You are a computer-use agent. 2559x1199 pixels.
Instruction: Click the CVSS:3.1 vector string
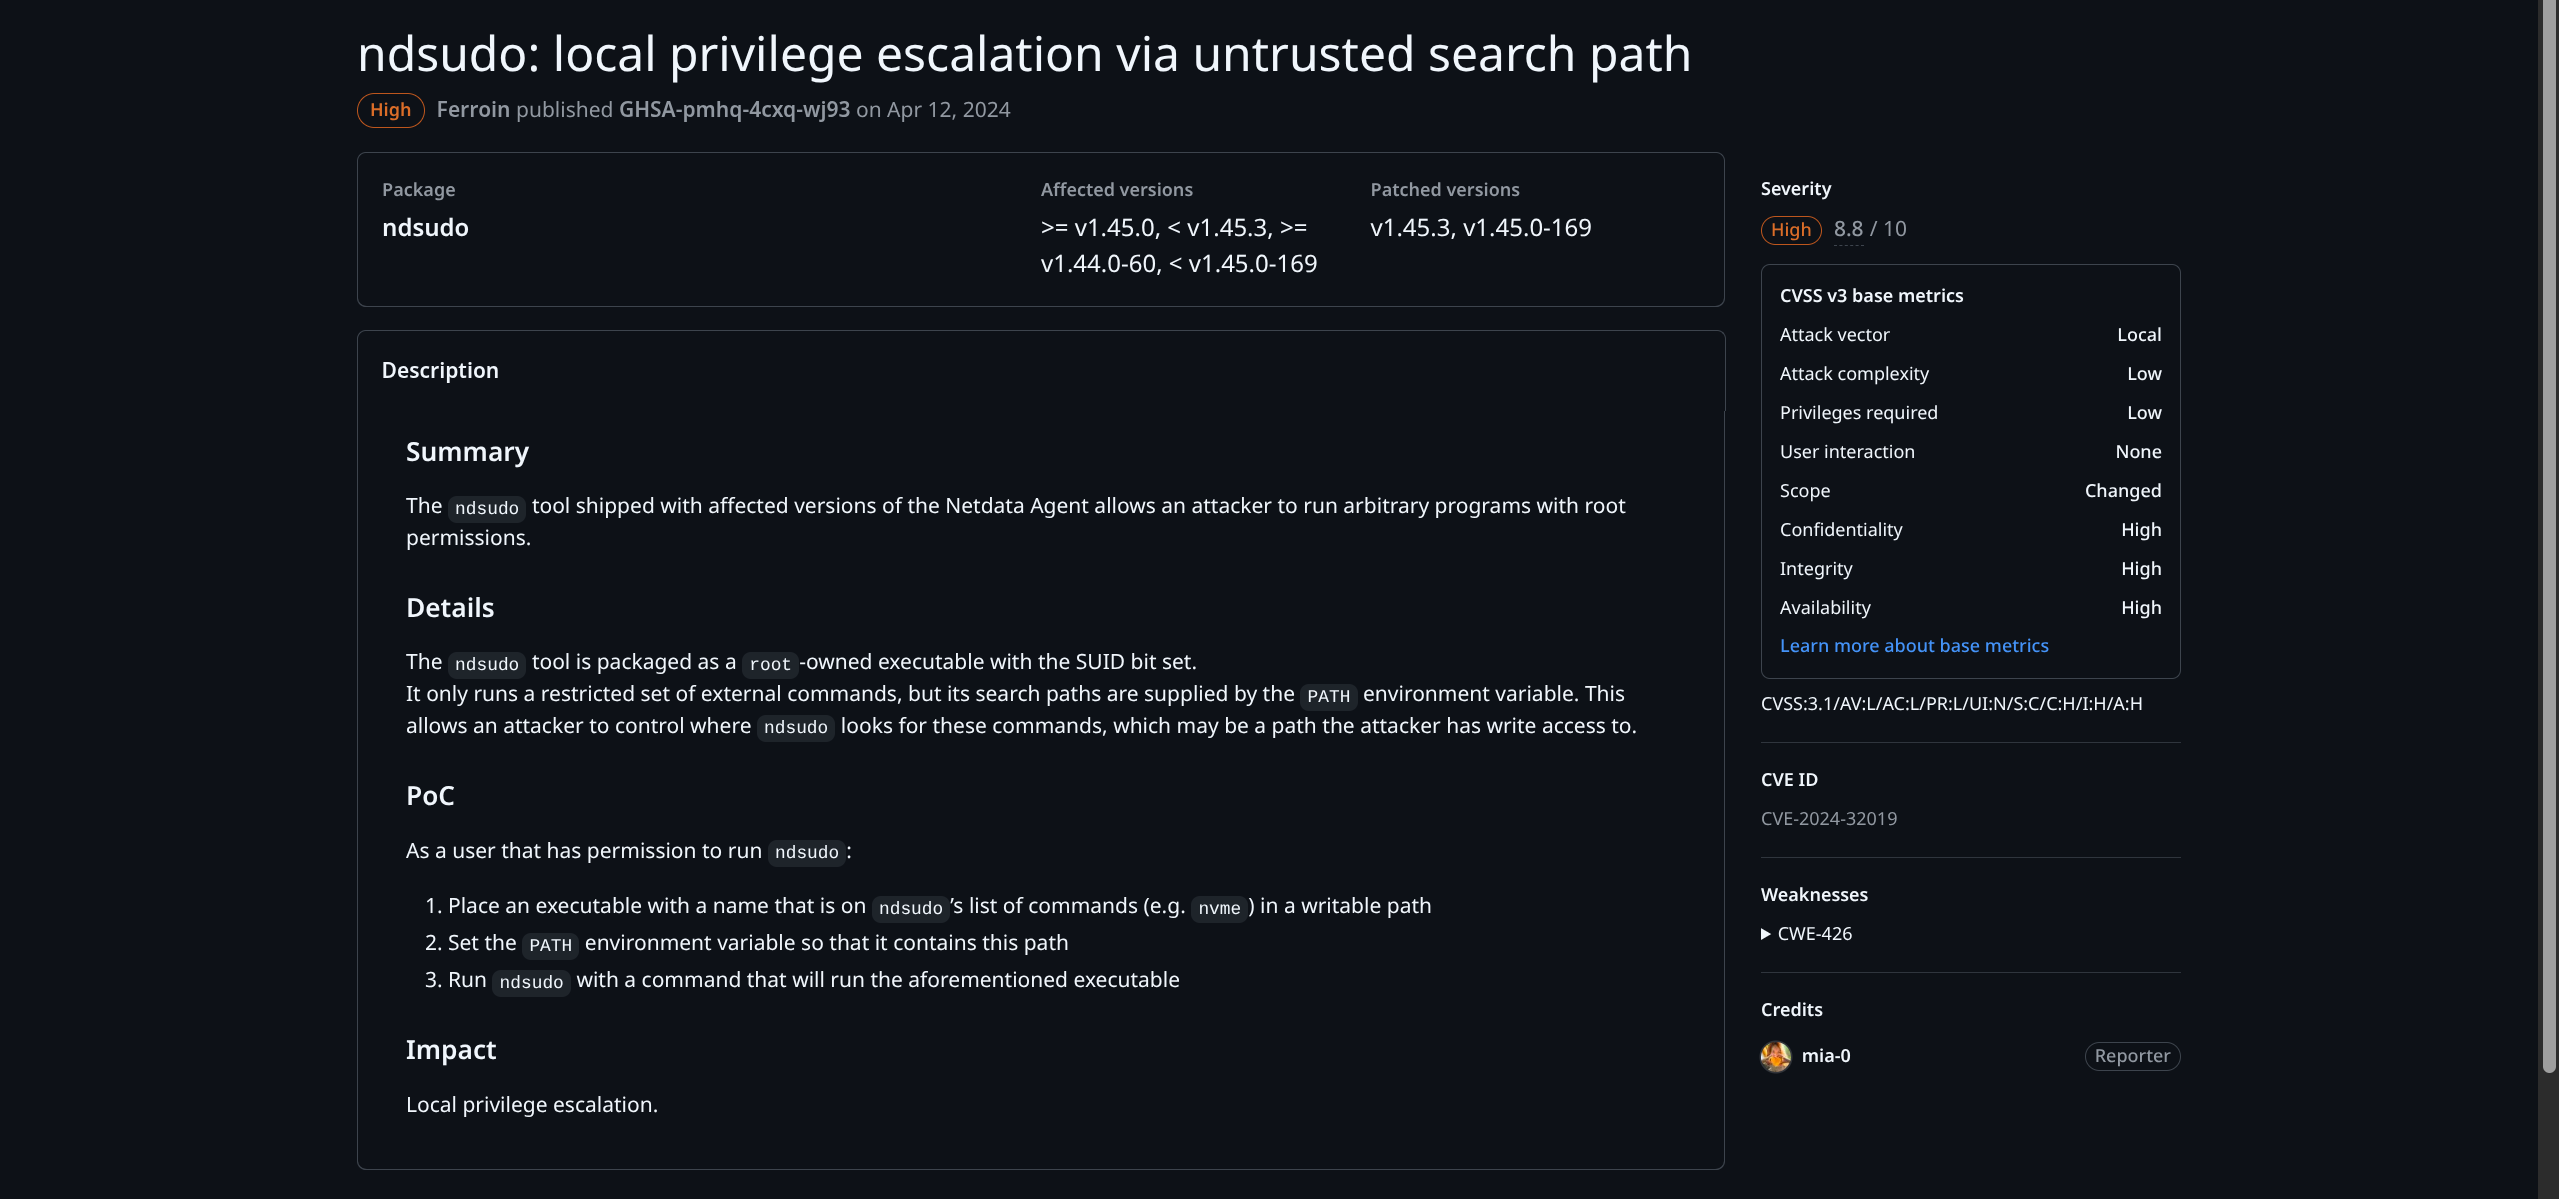click(x=1950, y=704)
